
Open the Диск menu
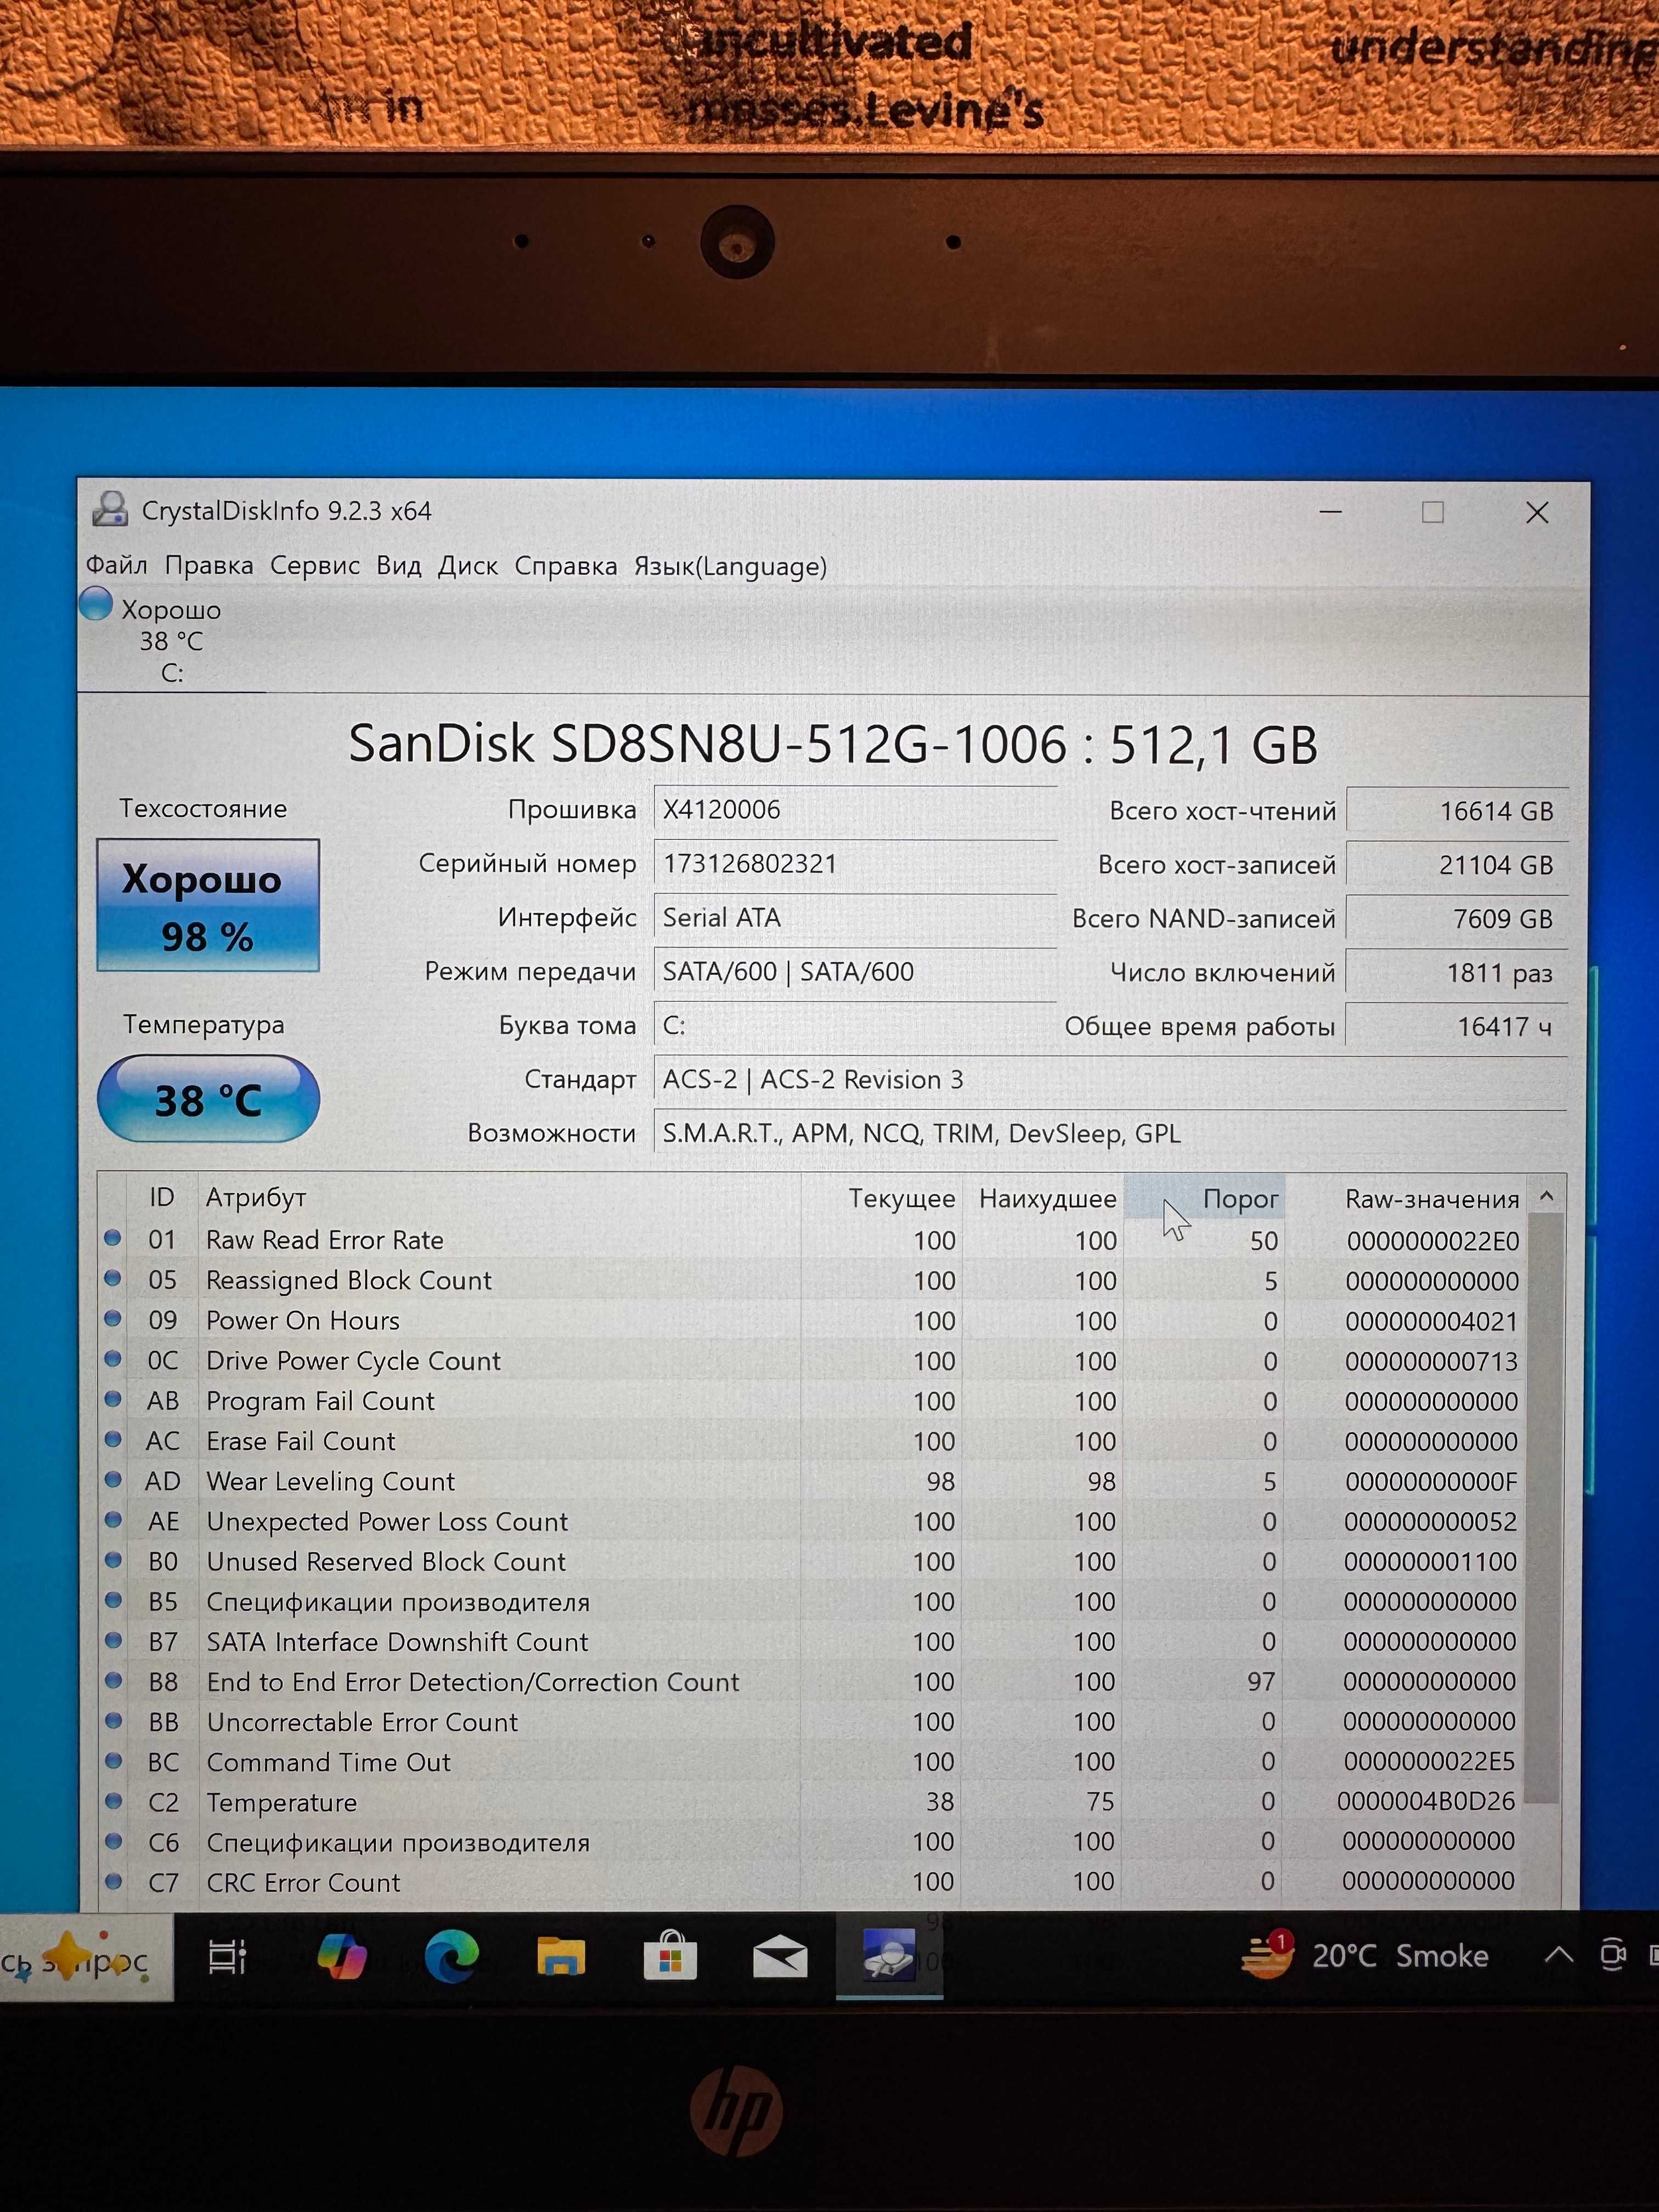(x=467, y=565)
